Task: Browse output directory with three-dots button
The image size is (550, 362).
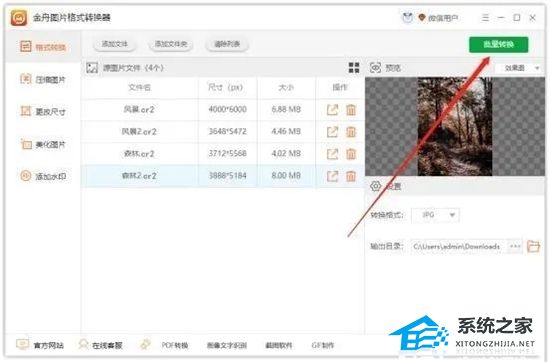Action: [x=515, y=246]
